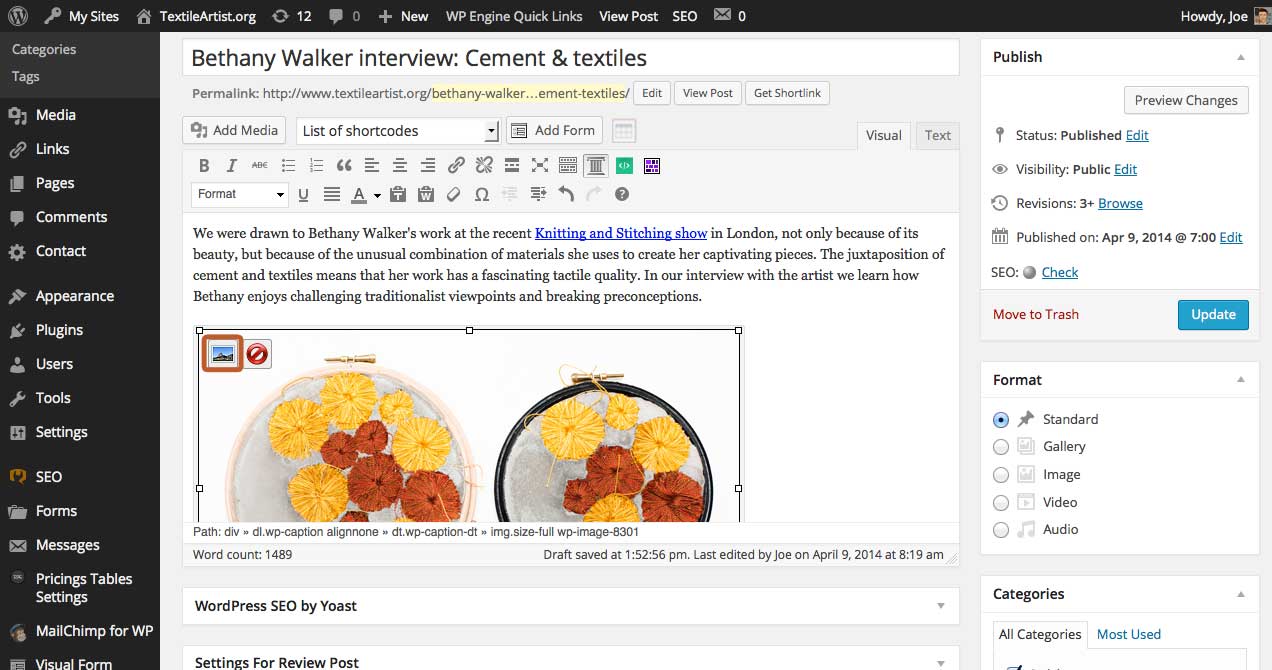The width and height of the screenshot is (1272, 670).
Task: Paste from Word icon
Action: point(426,194)
